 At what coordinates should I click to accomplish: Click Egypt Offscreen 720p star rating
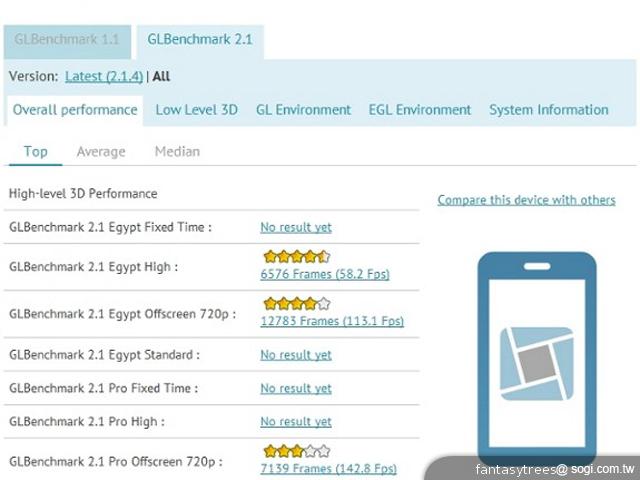tap(296, 304)
